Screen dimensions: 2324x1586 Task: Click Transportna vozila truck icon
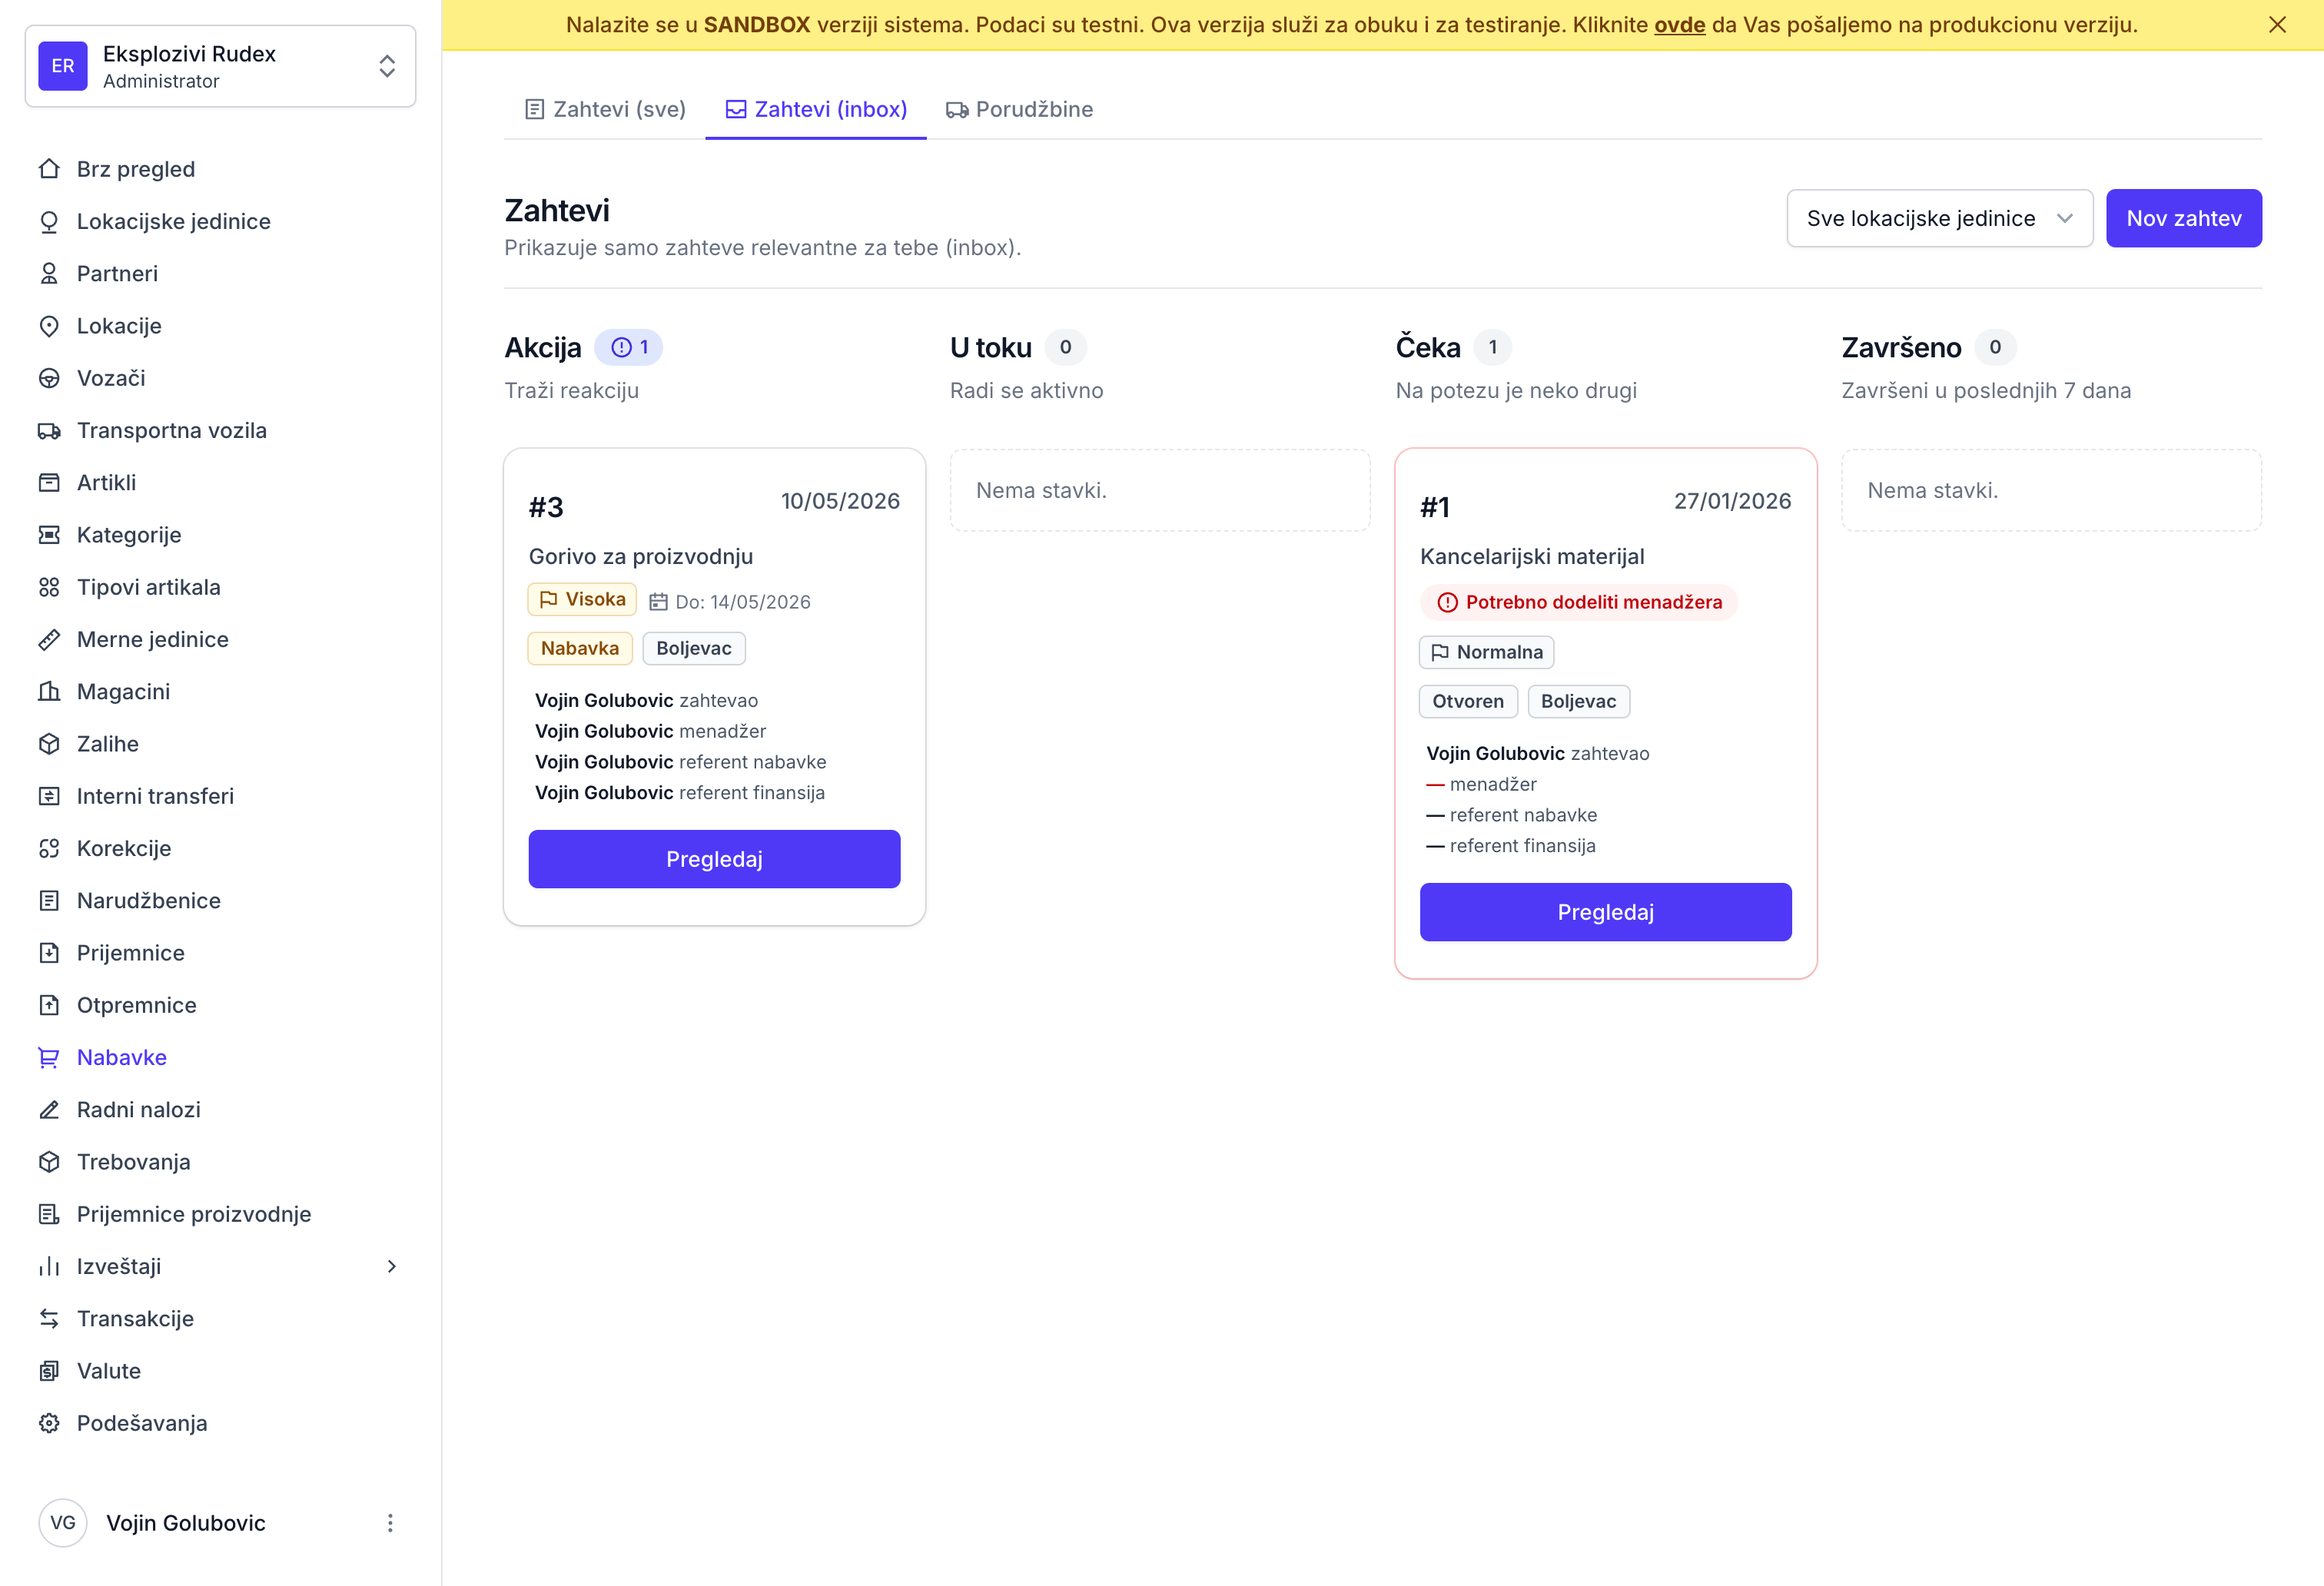coord(49,430)
